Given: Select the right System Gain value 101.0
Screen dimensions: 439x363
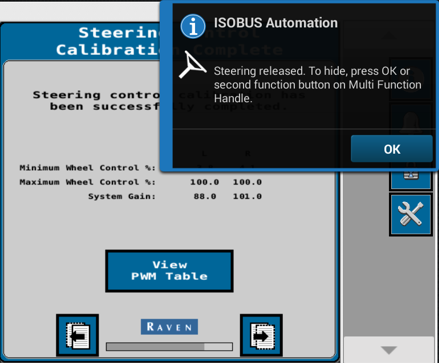Looking at the screenshot, I should point(247,196).
